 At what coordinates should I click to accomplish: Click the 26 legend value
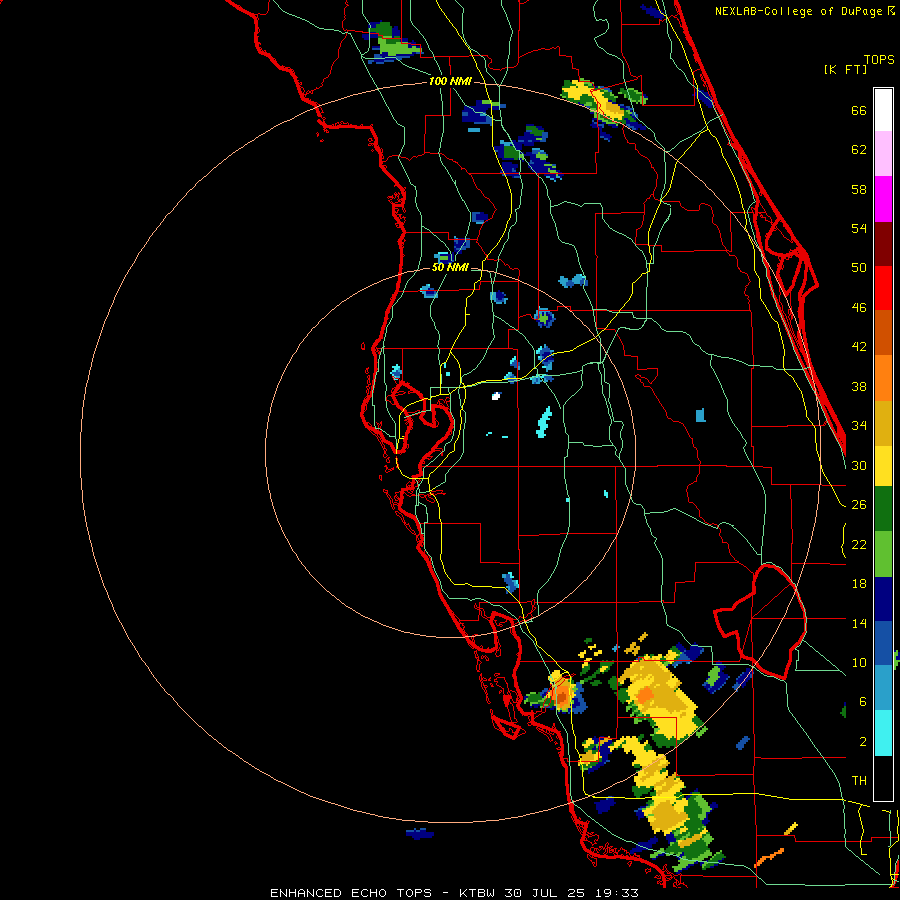coord(859,505)
